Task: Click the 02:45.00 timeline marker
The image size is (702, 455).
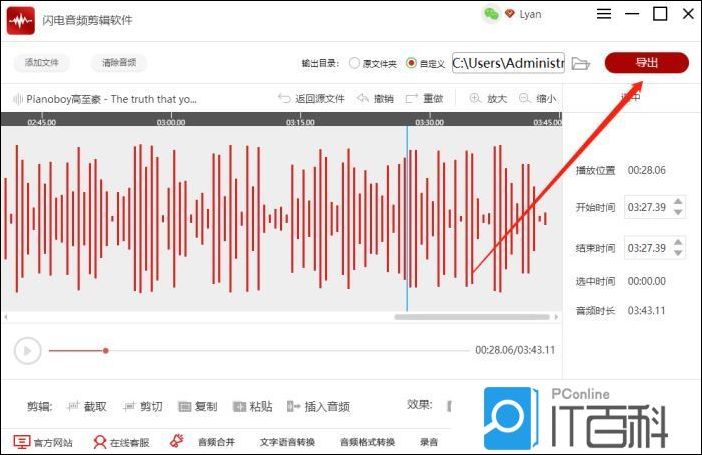Action: coord(42,122)
